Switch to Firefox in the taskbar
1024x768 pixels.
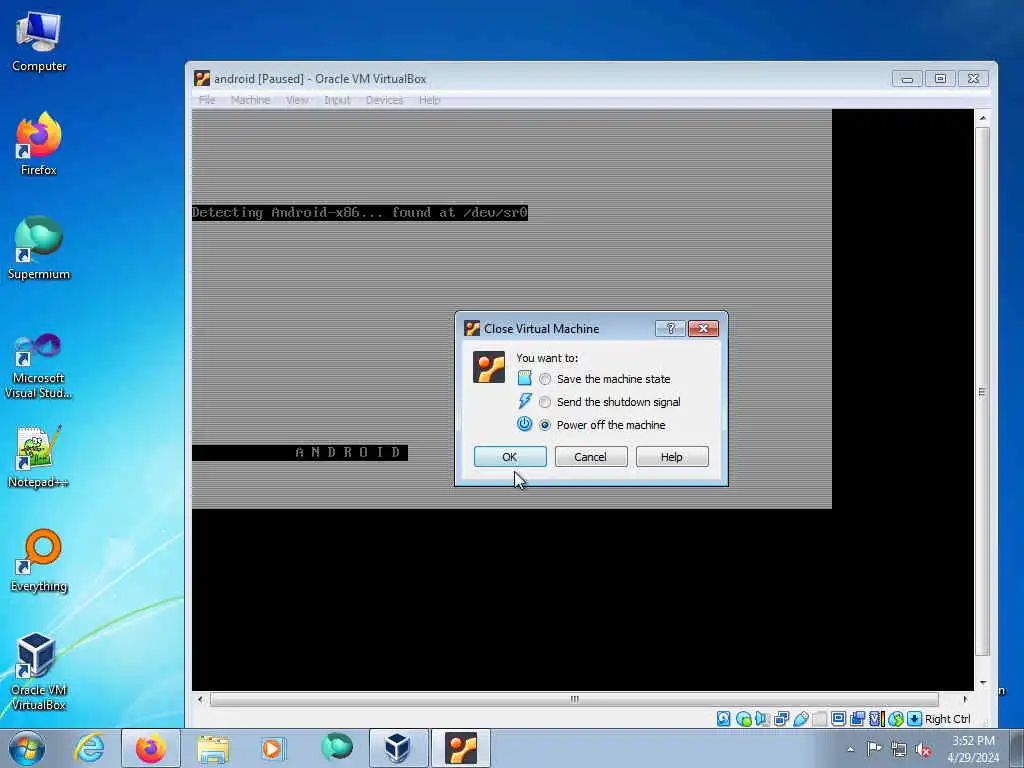click(151, 748)
